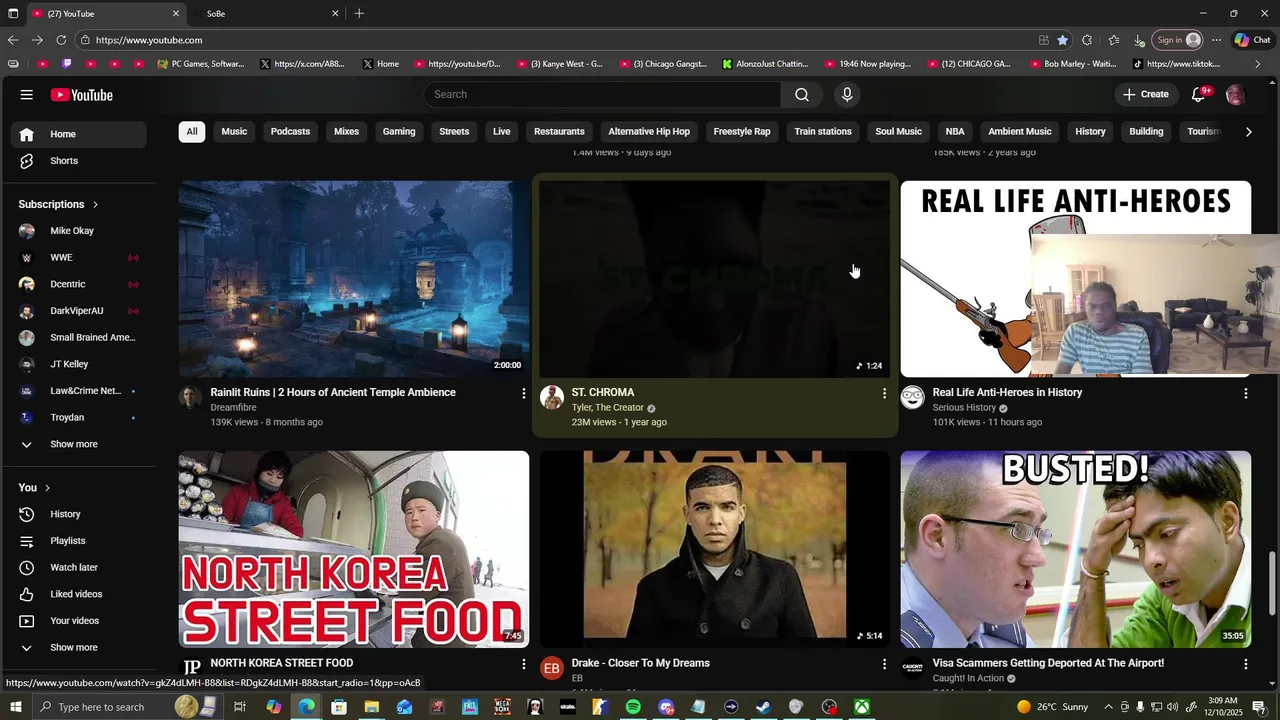Select the Alternative Hip Hop chip
1280x720 pixels.
click(x=649, y=132)
